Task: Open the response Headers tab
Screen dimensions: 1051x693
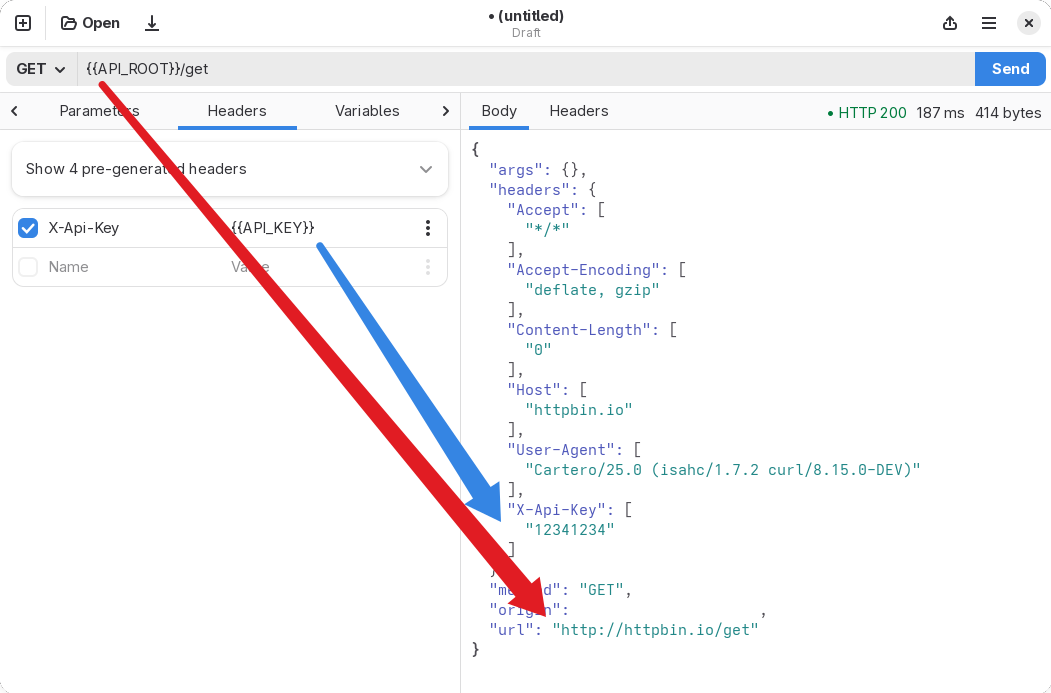Action: tap(578, 111)
